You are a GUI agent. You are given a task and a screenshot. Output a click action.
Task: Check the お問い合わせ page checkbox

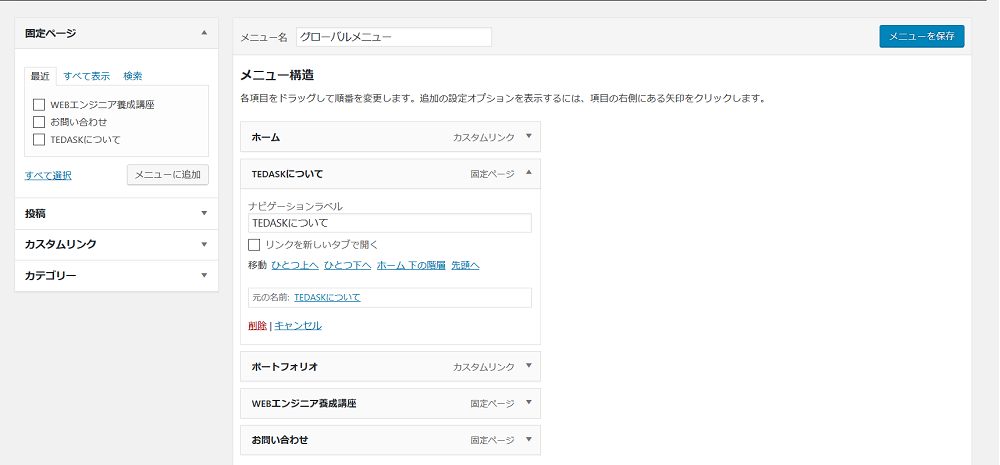[x=39, y=121]
